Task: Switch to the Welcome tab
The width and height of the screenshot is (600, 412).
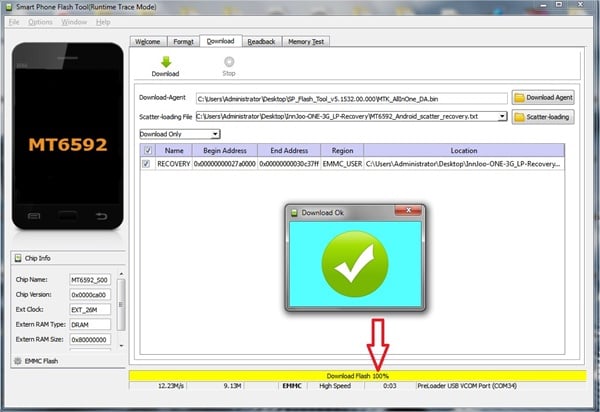Action: click(148, 41)
